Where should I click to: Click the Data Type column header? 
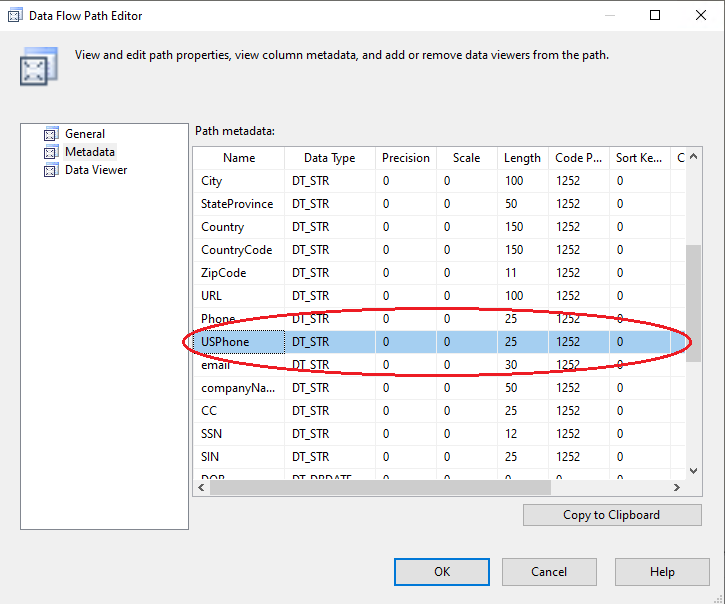point(329,158)
